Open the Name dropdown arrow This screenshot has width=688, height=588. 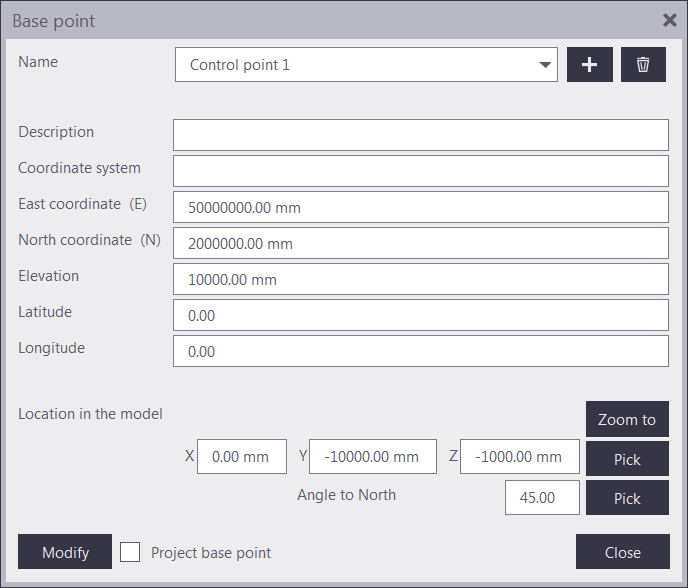[x=545, y=65]
